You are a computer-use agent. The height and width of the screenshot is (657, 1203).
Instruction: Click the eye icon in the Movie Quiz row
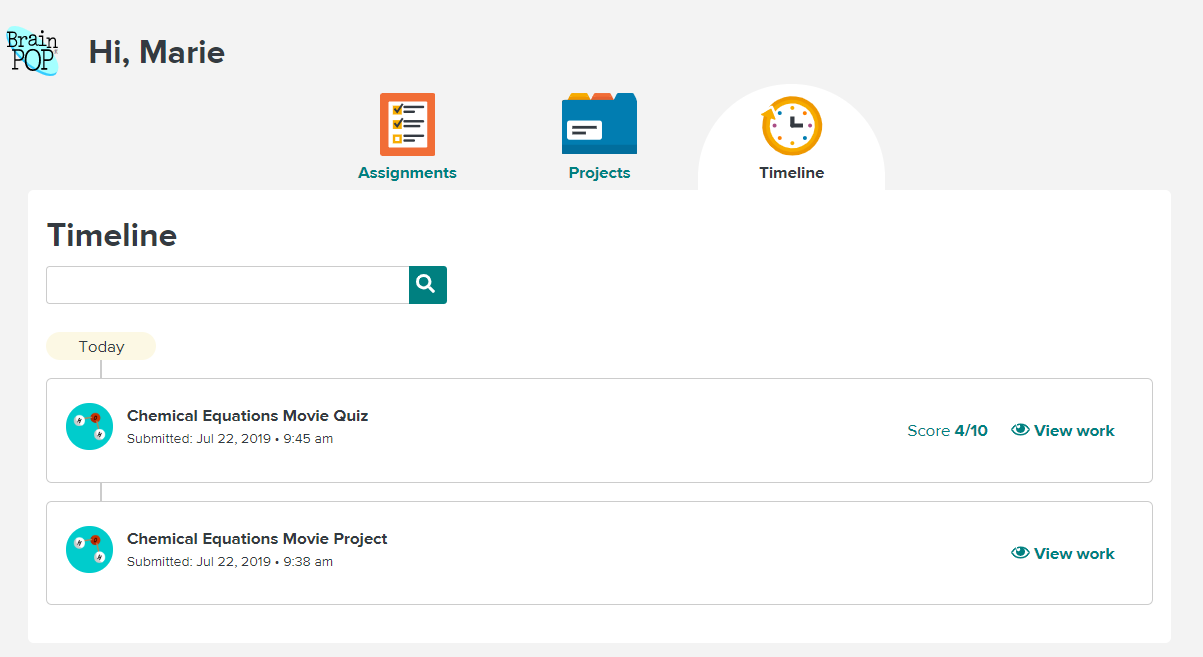pyautogui.click(x=1020, y=430)
